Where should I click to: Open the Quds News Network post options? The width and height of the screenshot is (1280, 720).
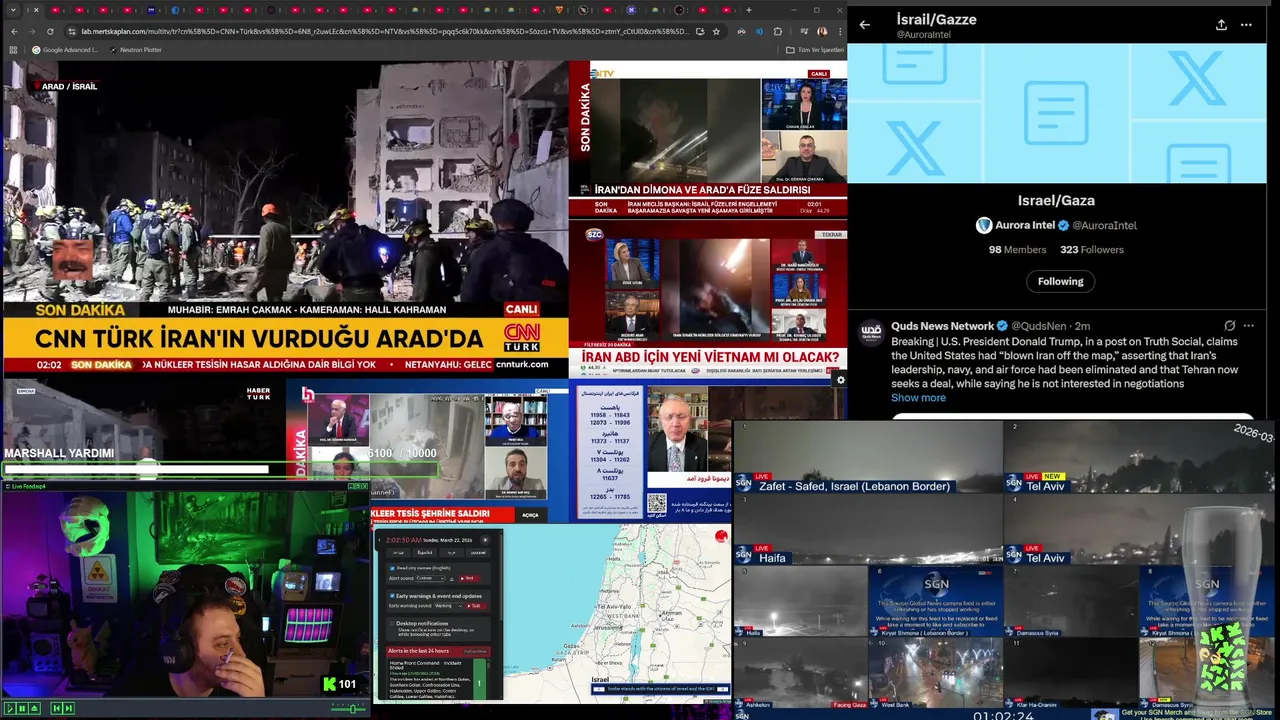[1248, 326]
